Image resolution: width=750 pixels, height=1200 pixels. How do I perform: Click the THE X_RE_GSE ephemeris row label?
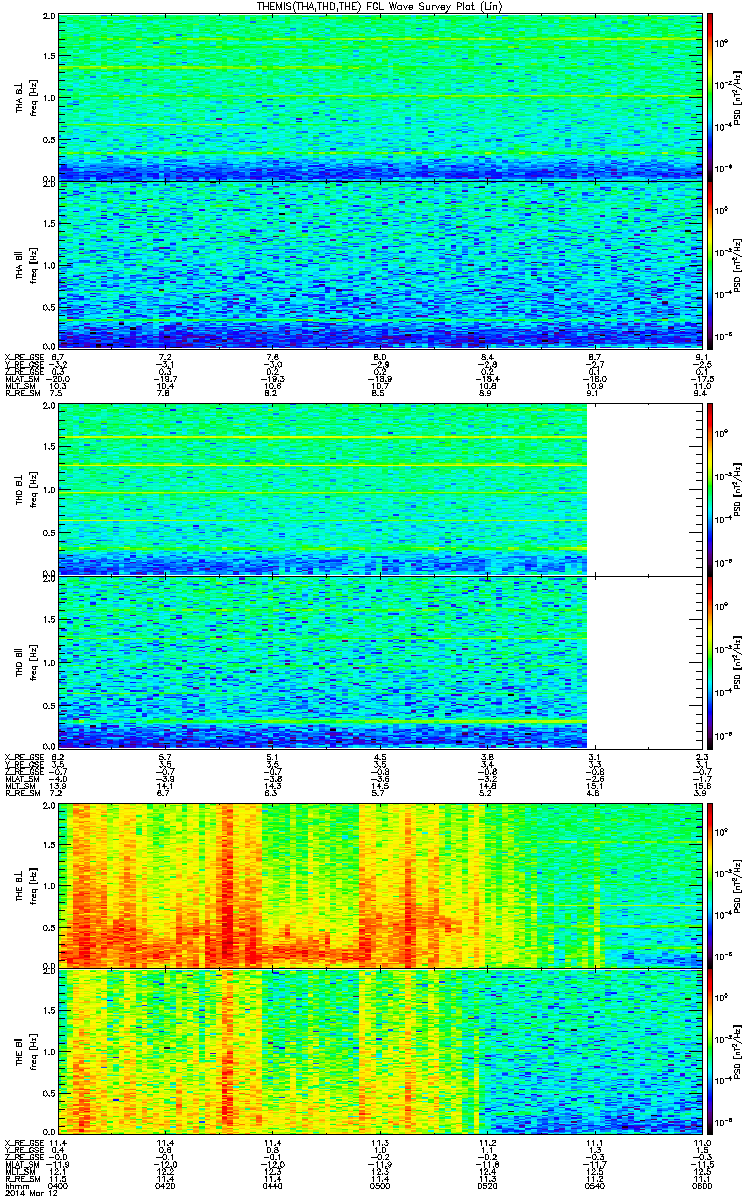(x=24, y=1142)
